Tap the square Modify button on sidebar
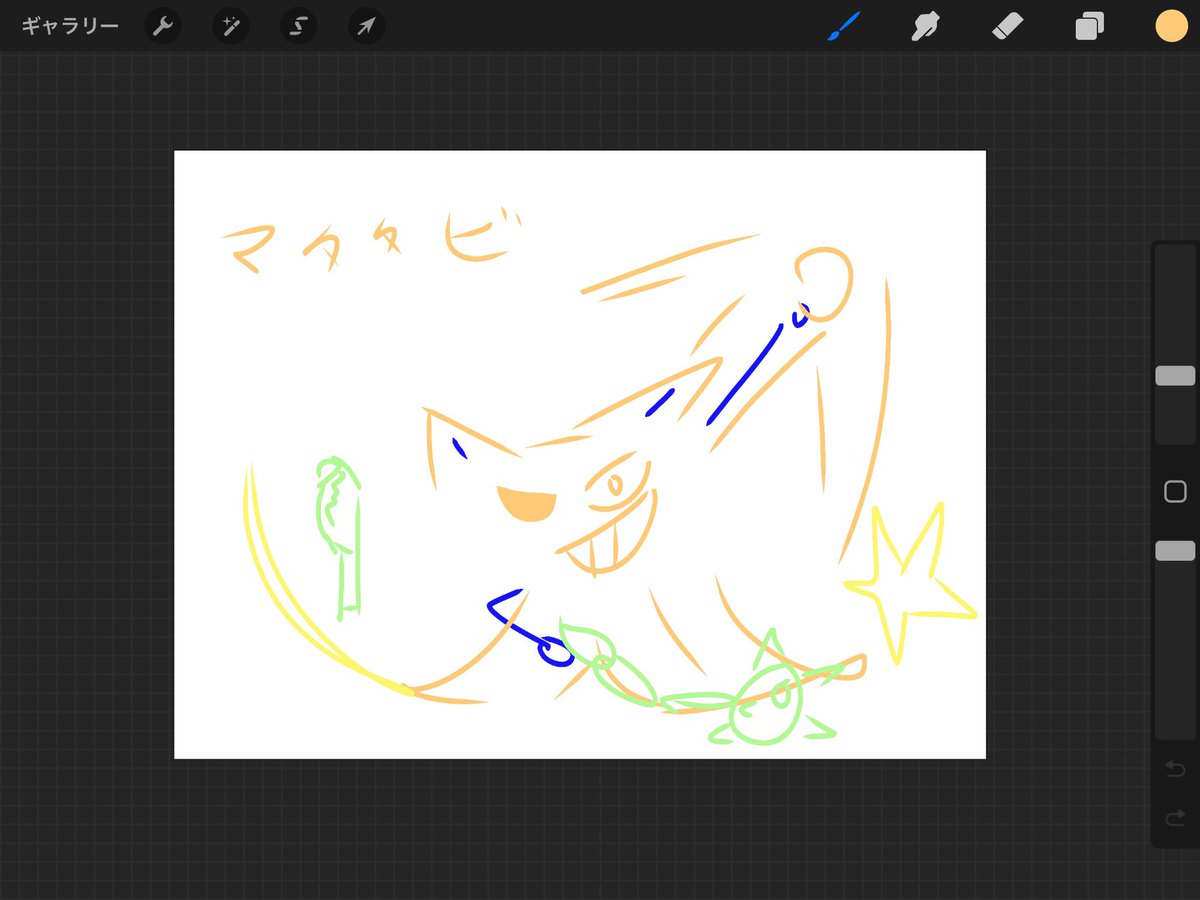 (x=1175, y=491)
